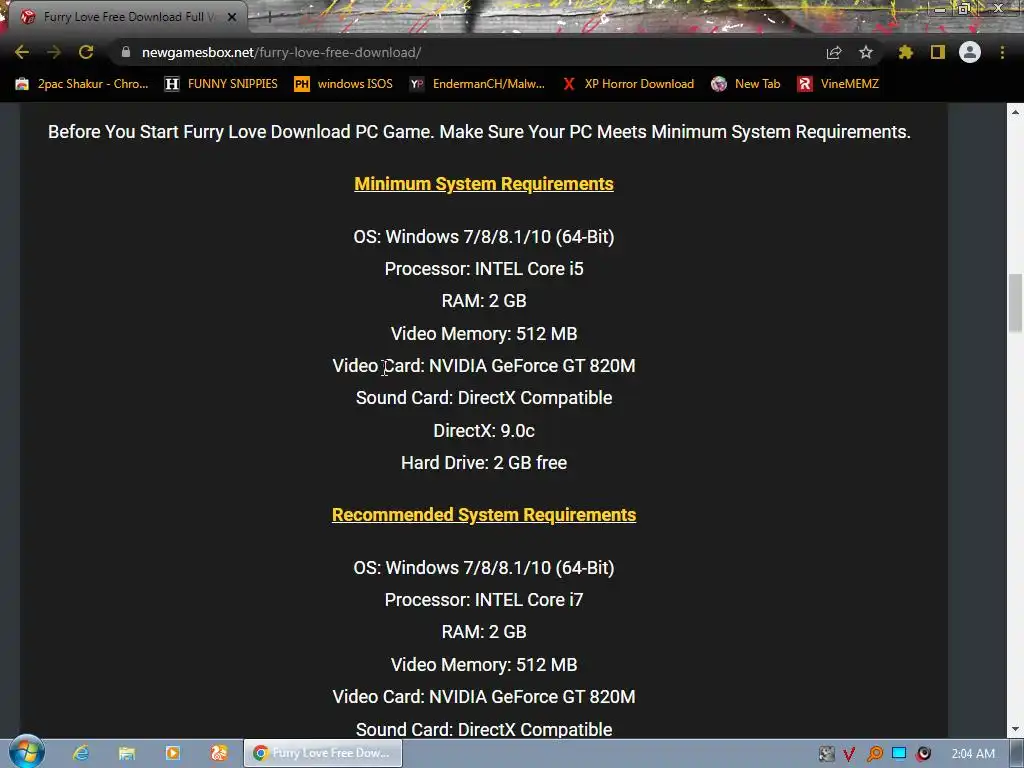Click the page scrollbar down arrow

point(1015,729)
